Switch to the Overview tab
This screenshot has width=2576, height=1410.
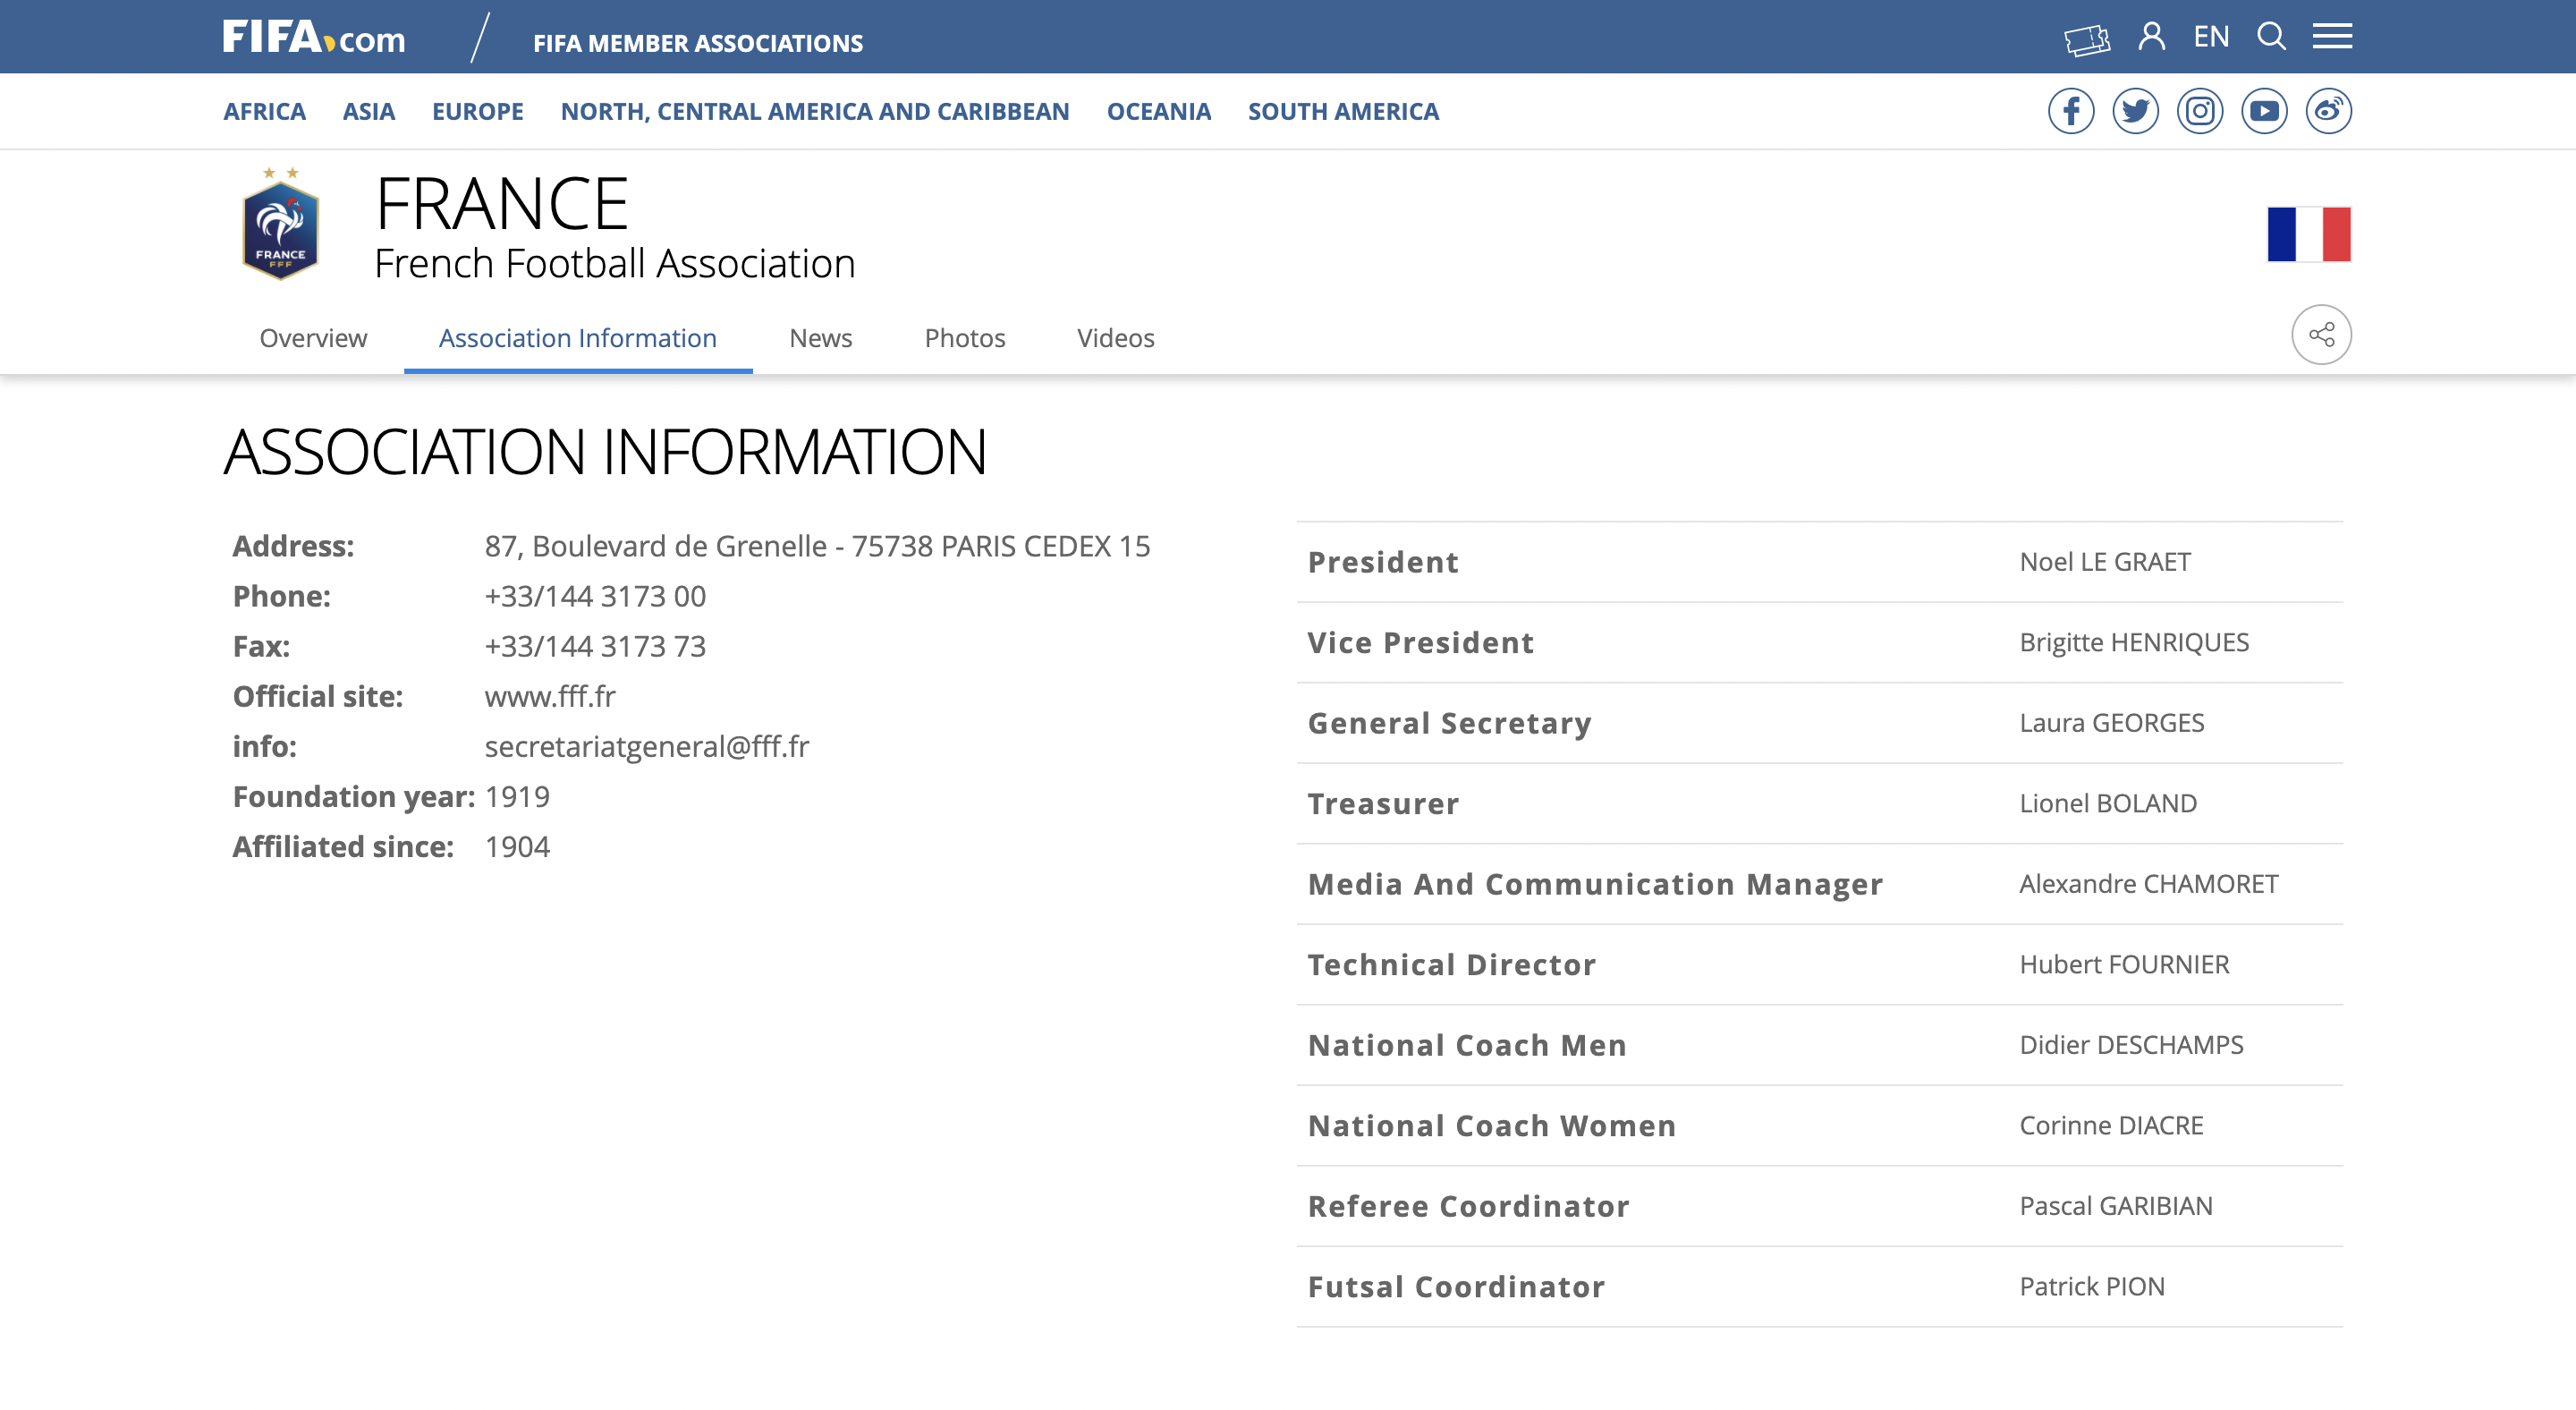[313, 338]
